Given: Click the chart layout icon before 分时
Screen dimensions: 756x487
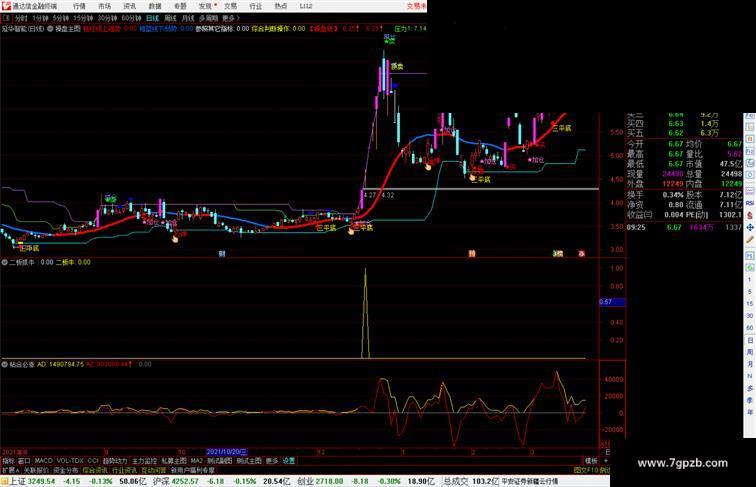Looking at the screenshot, I should tap(6, 18).
